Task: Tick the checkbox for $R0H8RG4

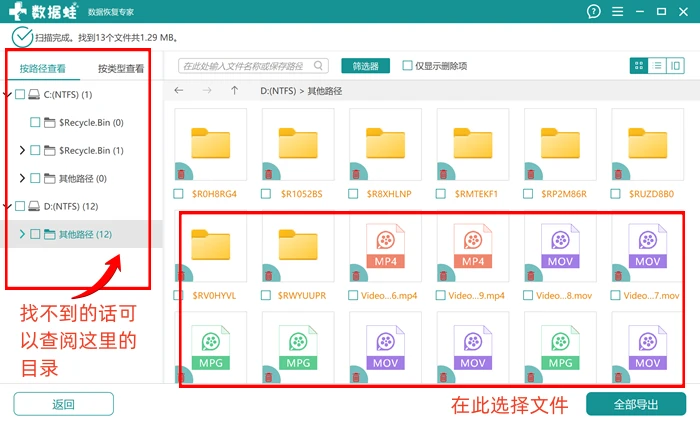Action: click(x=178, y=194)
